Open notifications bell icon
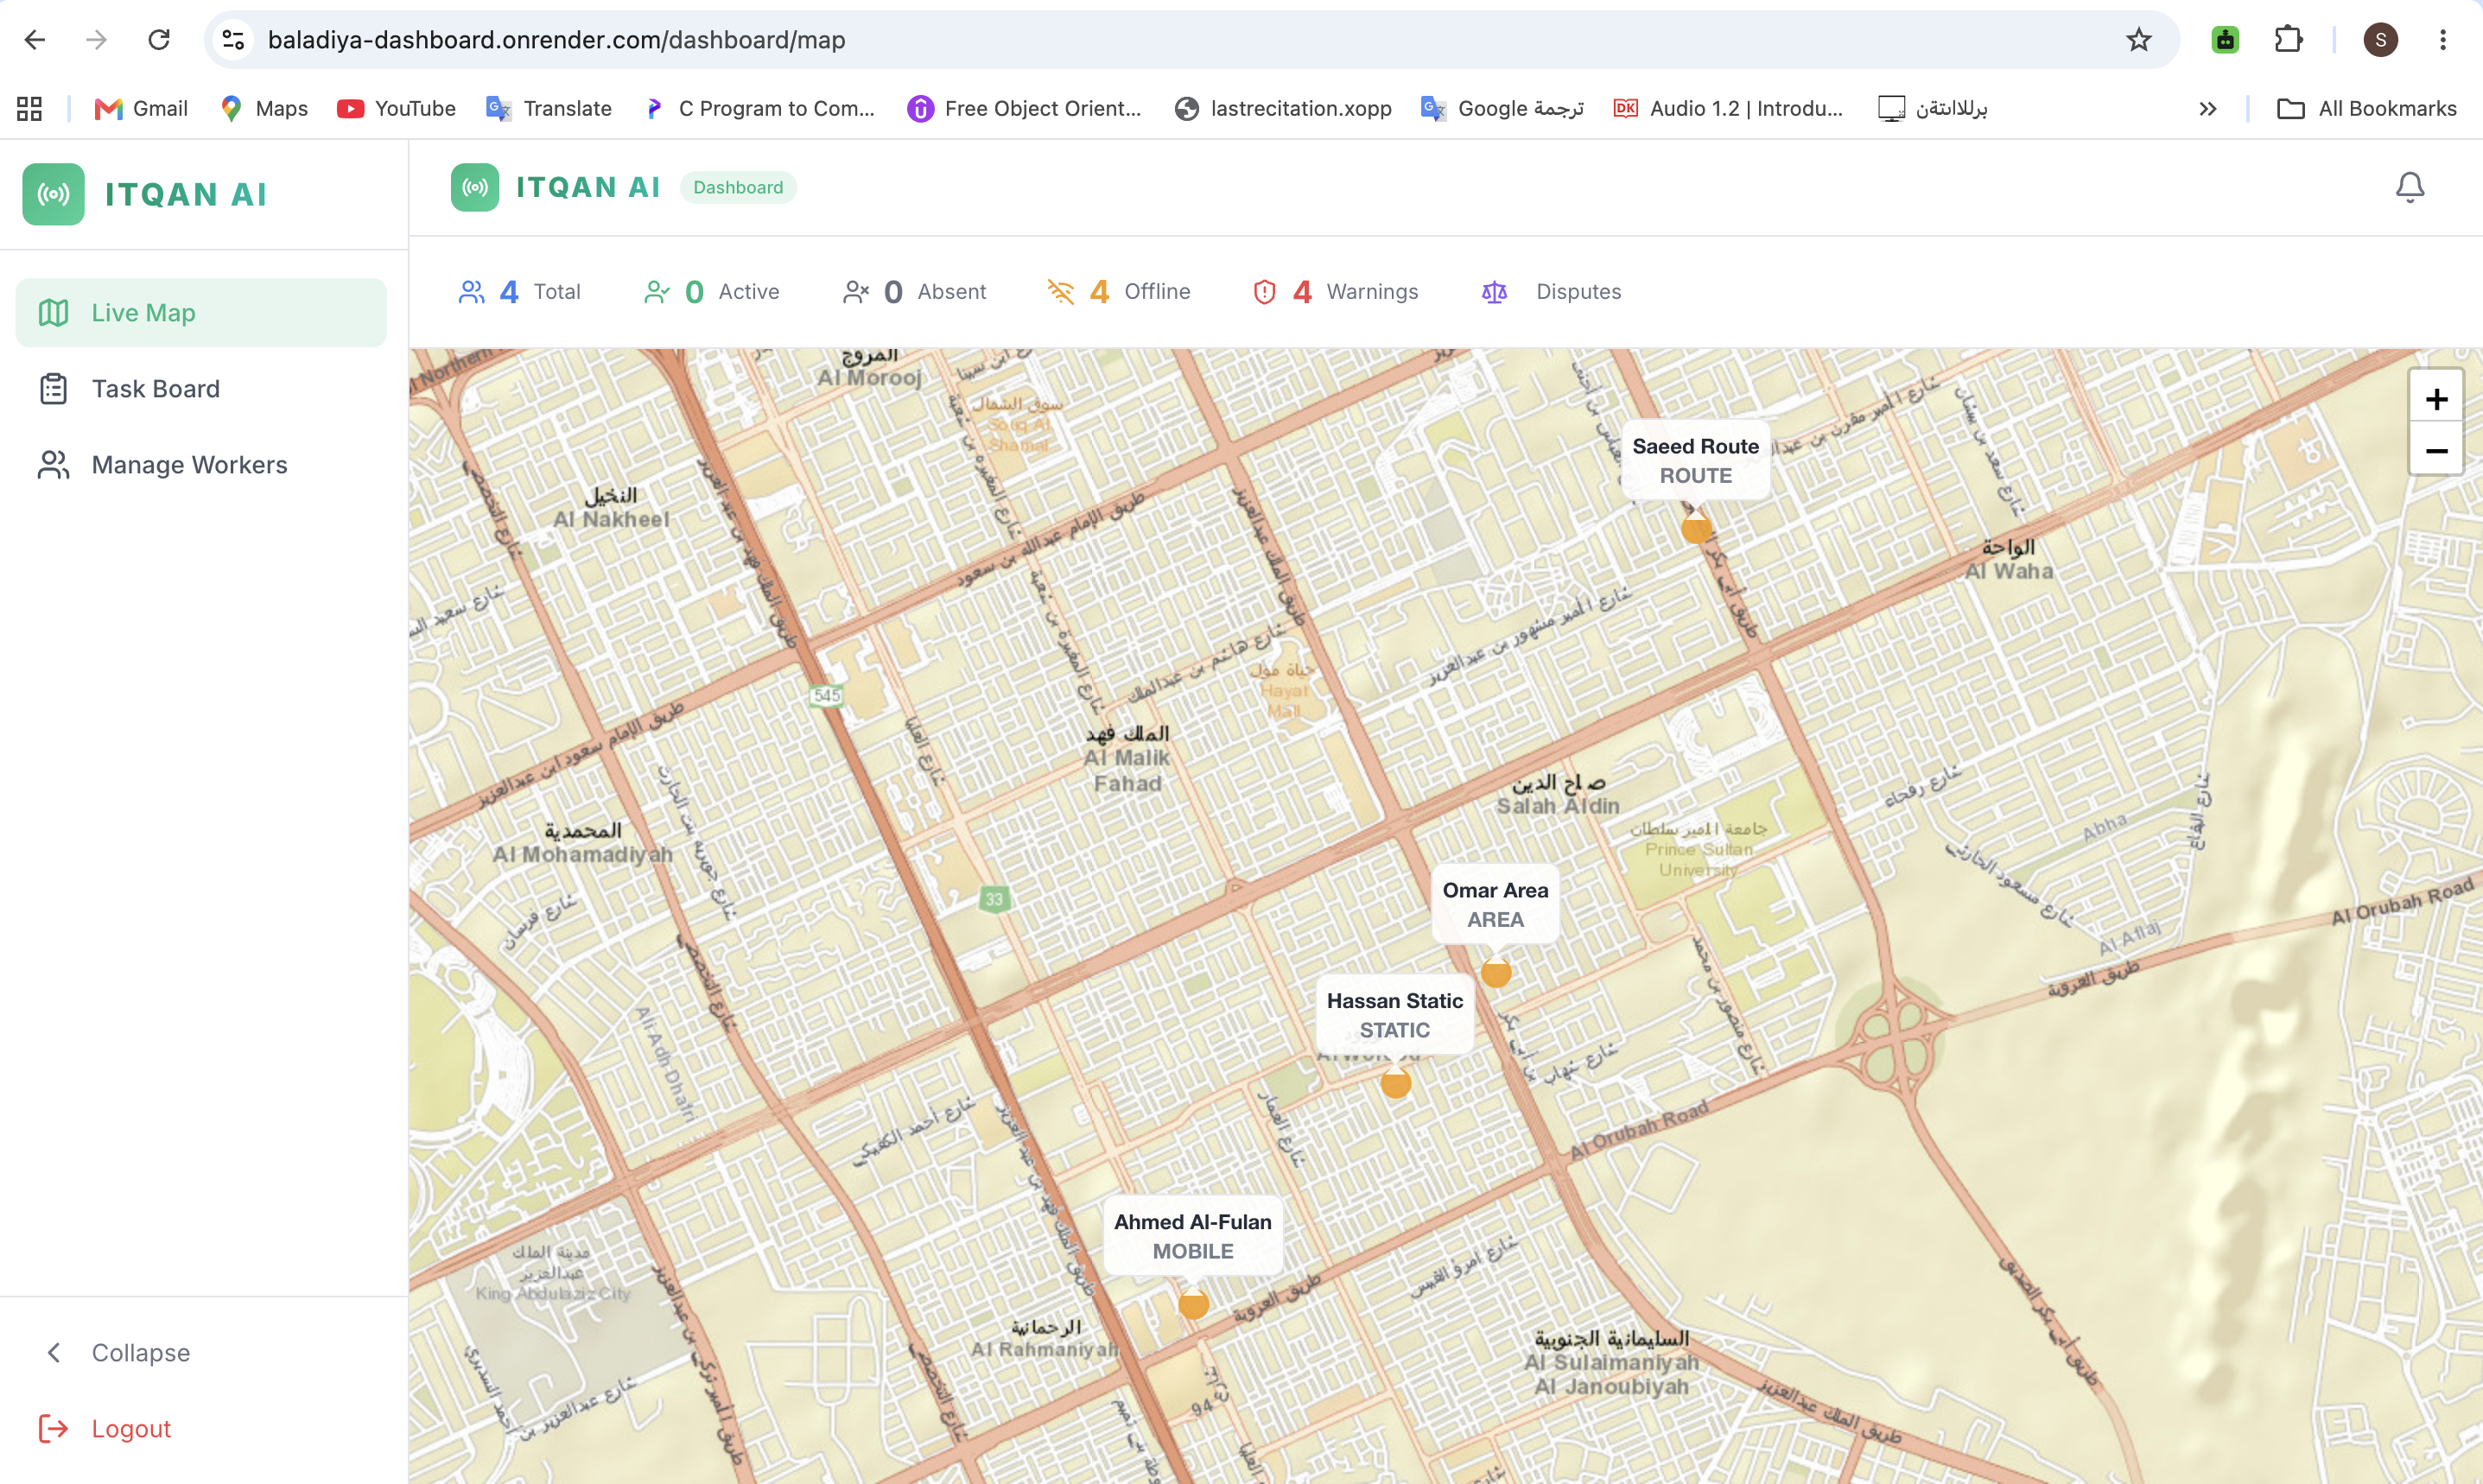 [x=2410, y=187]
